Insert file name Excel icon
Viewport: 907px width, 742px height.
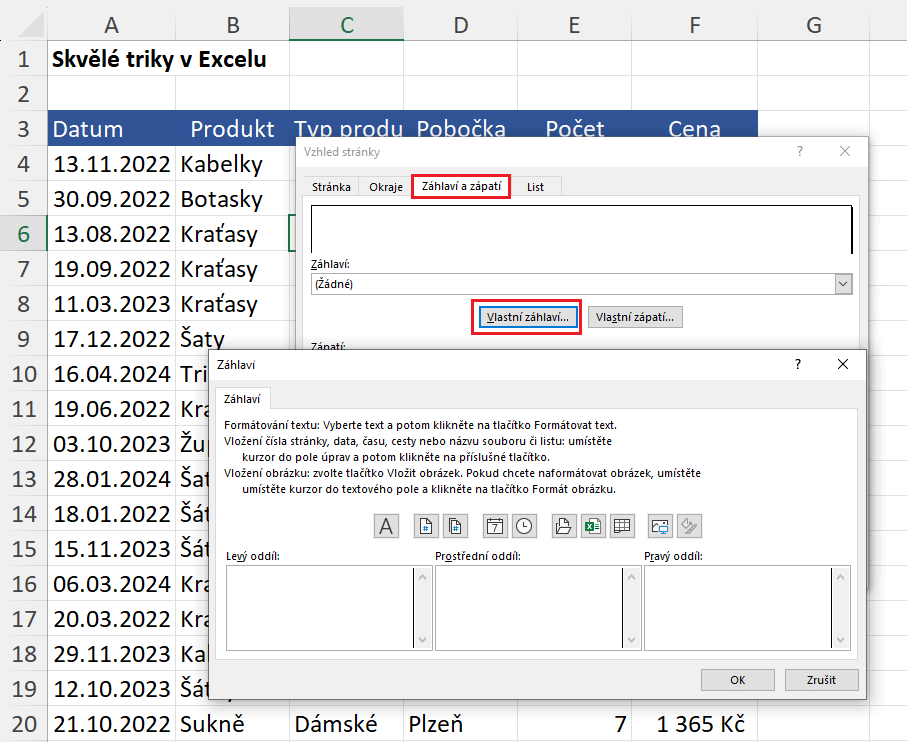[592, 526]
